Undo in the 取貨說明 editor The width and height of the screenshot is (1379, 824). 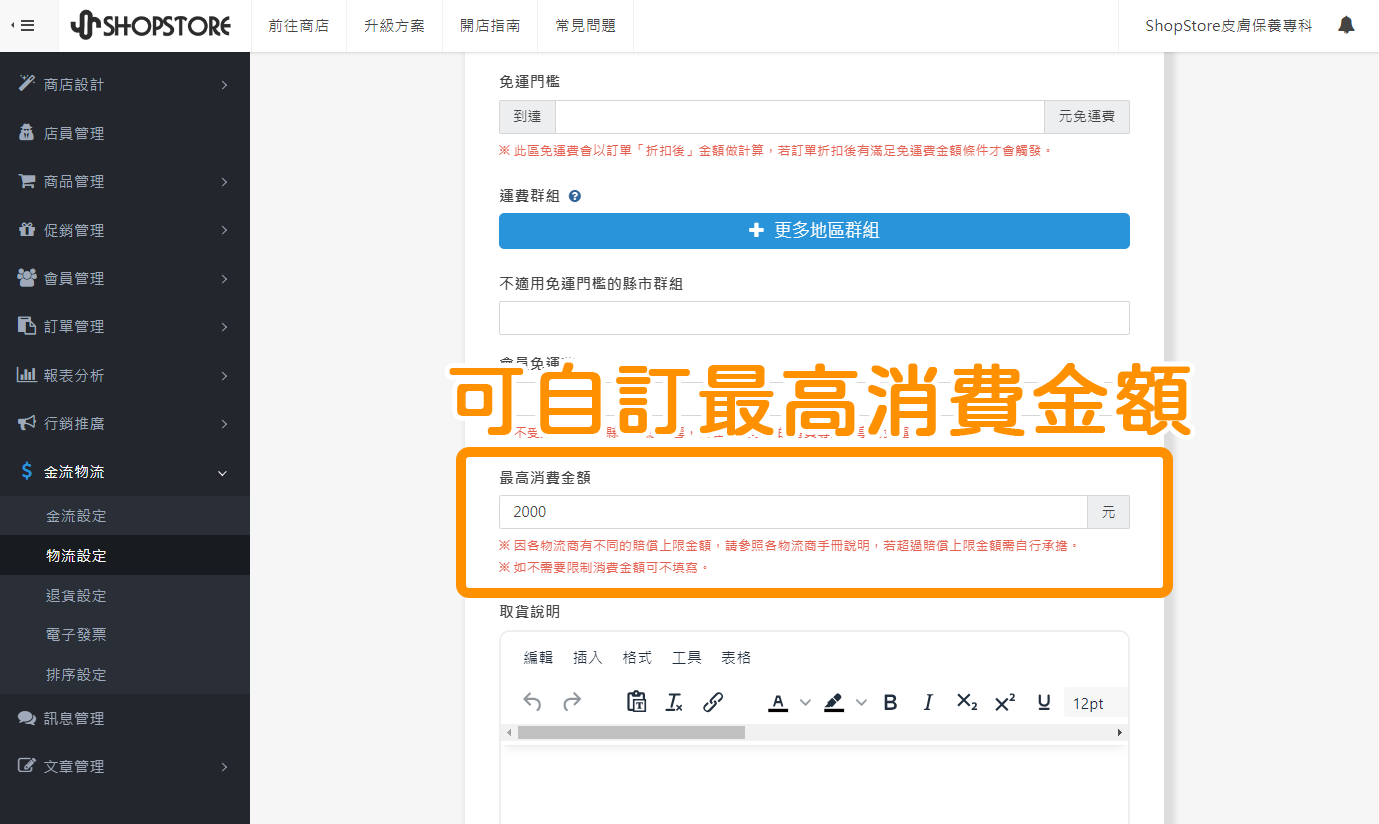[x=532, y=702]
